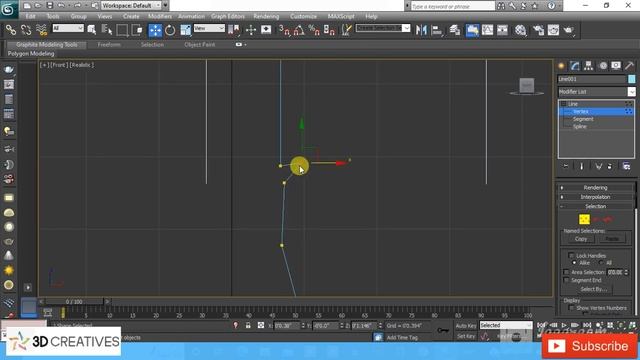This screenshot has height=360, width=640.
Task: Click the Unlink Selection tool
Action: click(x=26, y=30)
